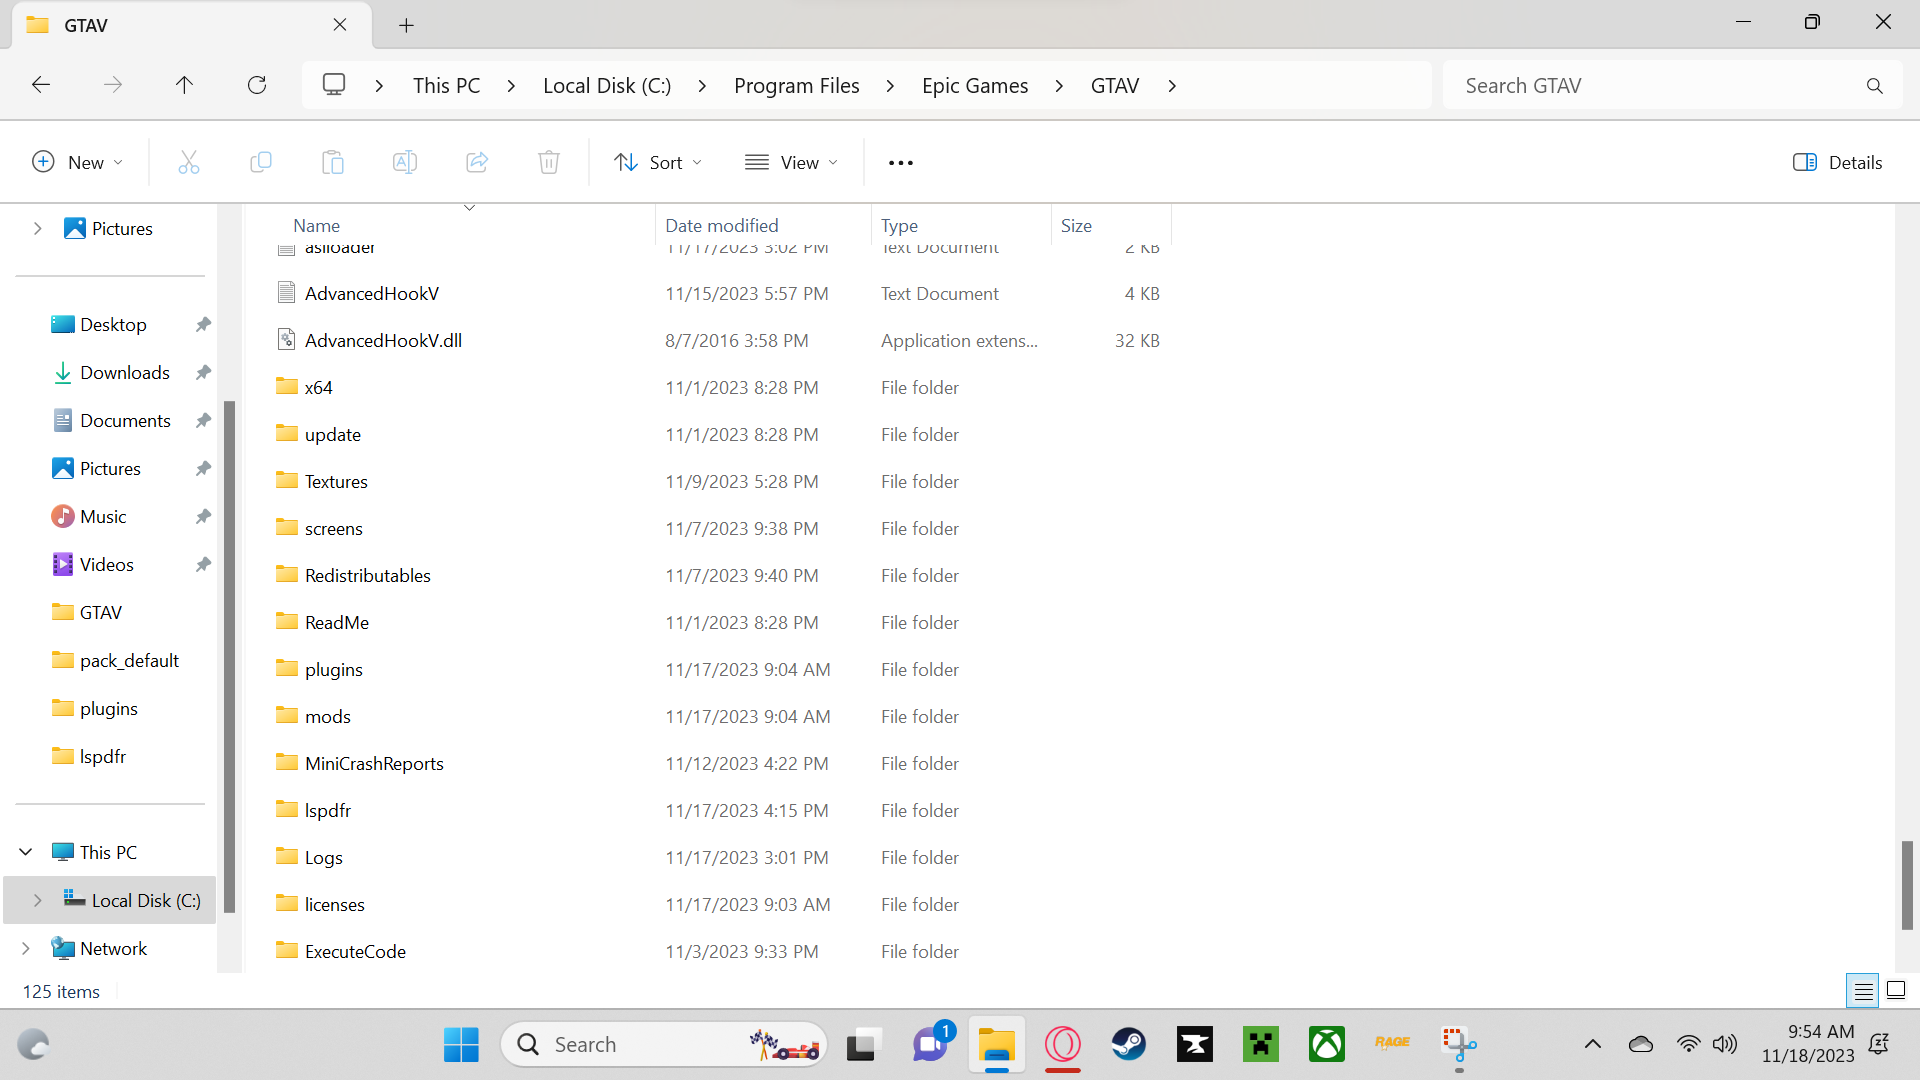Toggle the Details pane
This screenshot has width=1920, height=1080.
[1837, 163]
